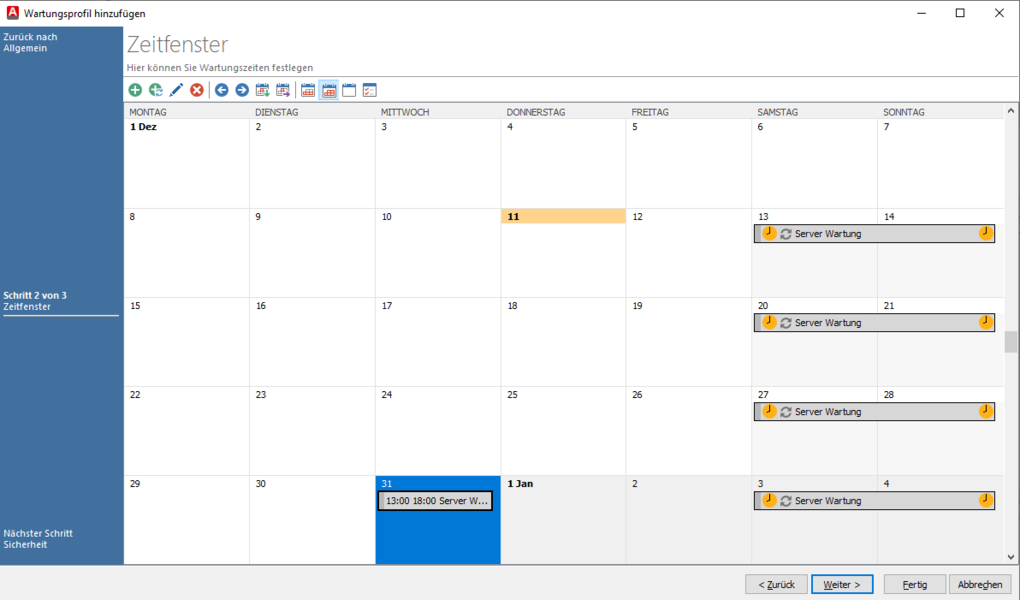This screenshot has height=600, width=1020.
Task: Click the add recurring entry icon
Action: point(156,90)
